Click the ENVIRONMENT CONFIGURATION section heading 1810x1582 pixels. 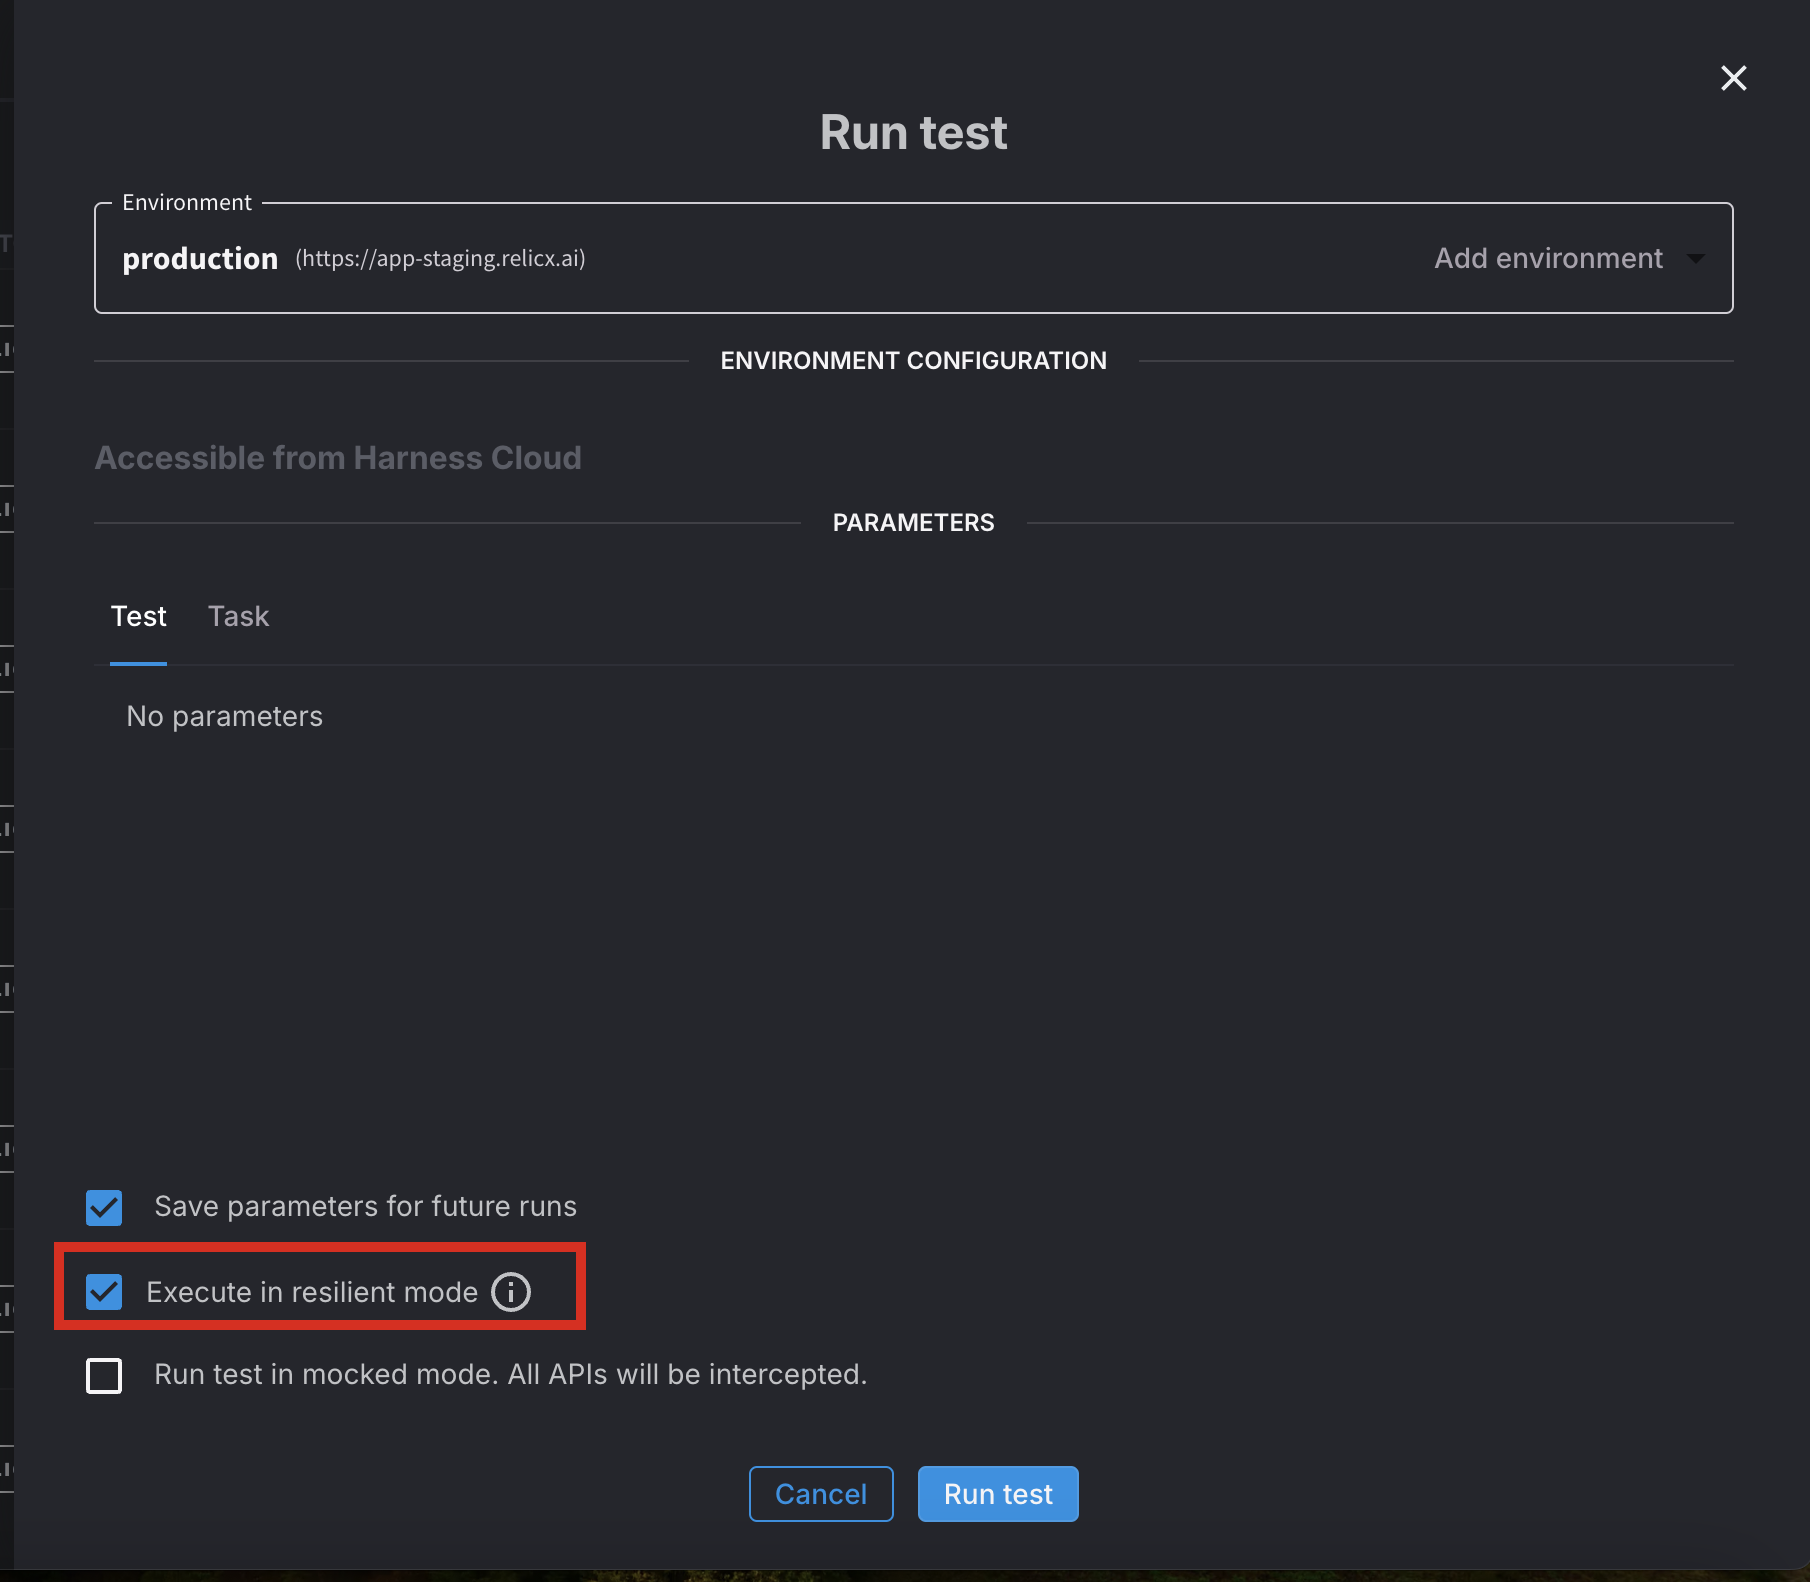[913, 361]
